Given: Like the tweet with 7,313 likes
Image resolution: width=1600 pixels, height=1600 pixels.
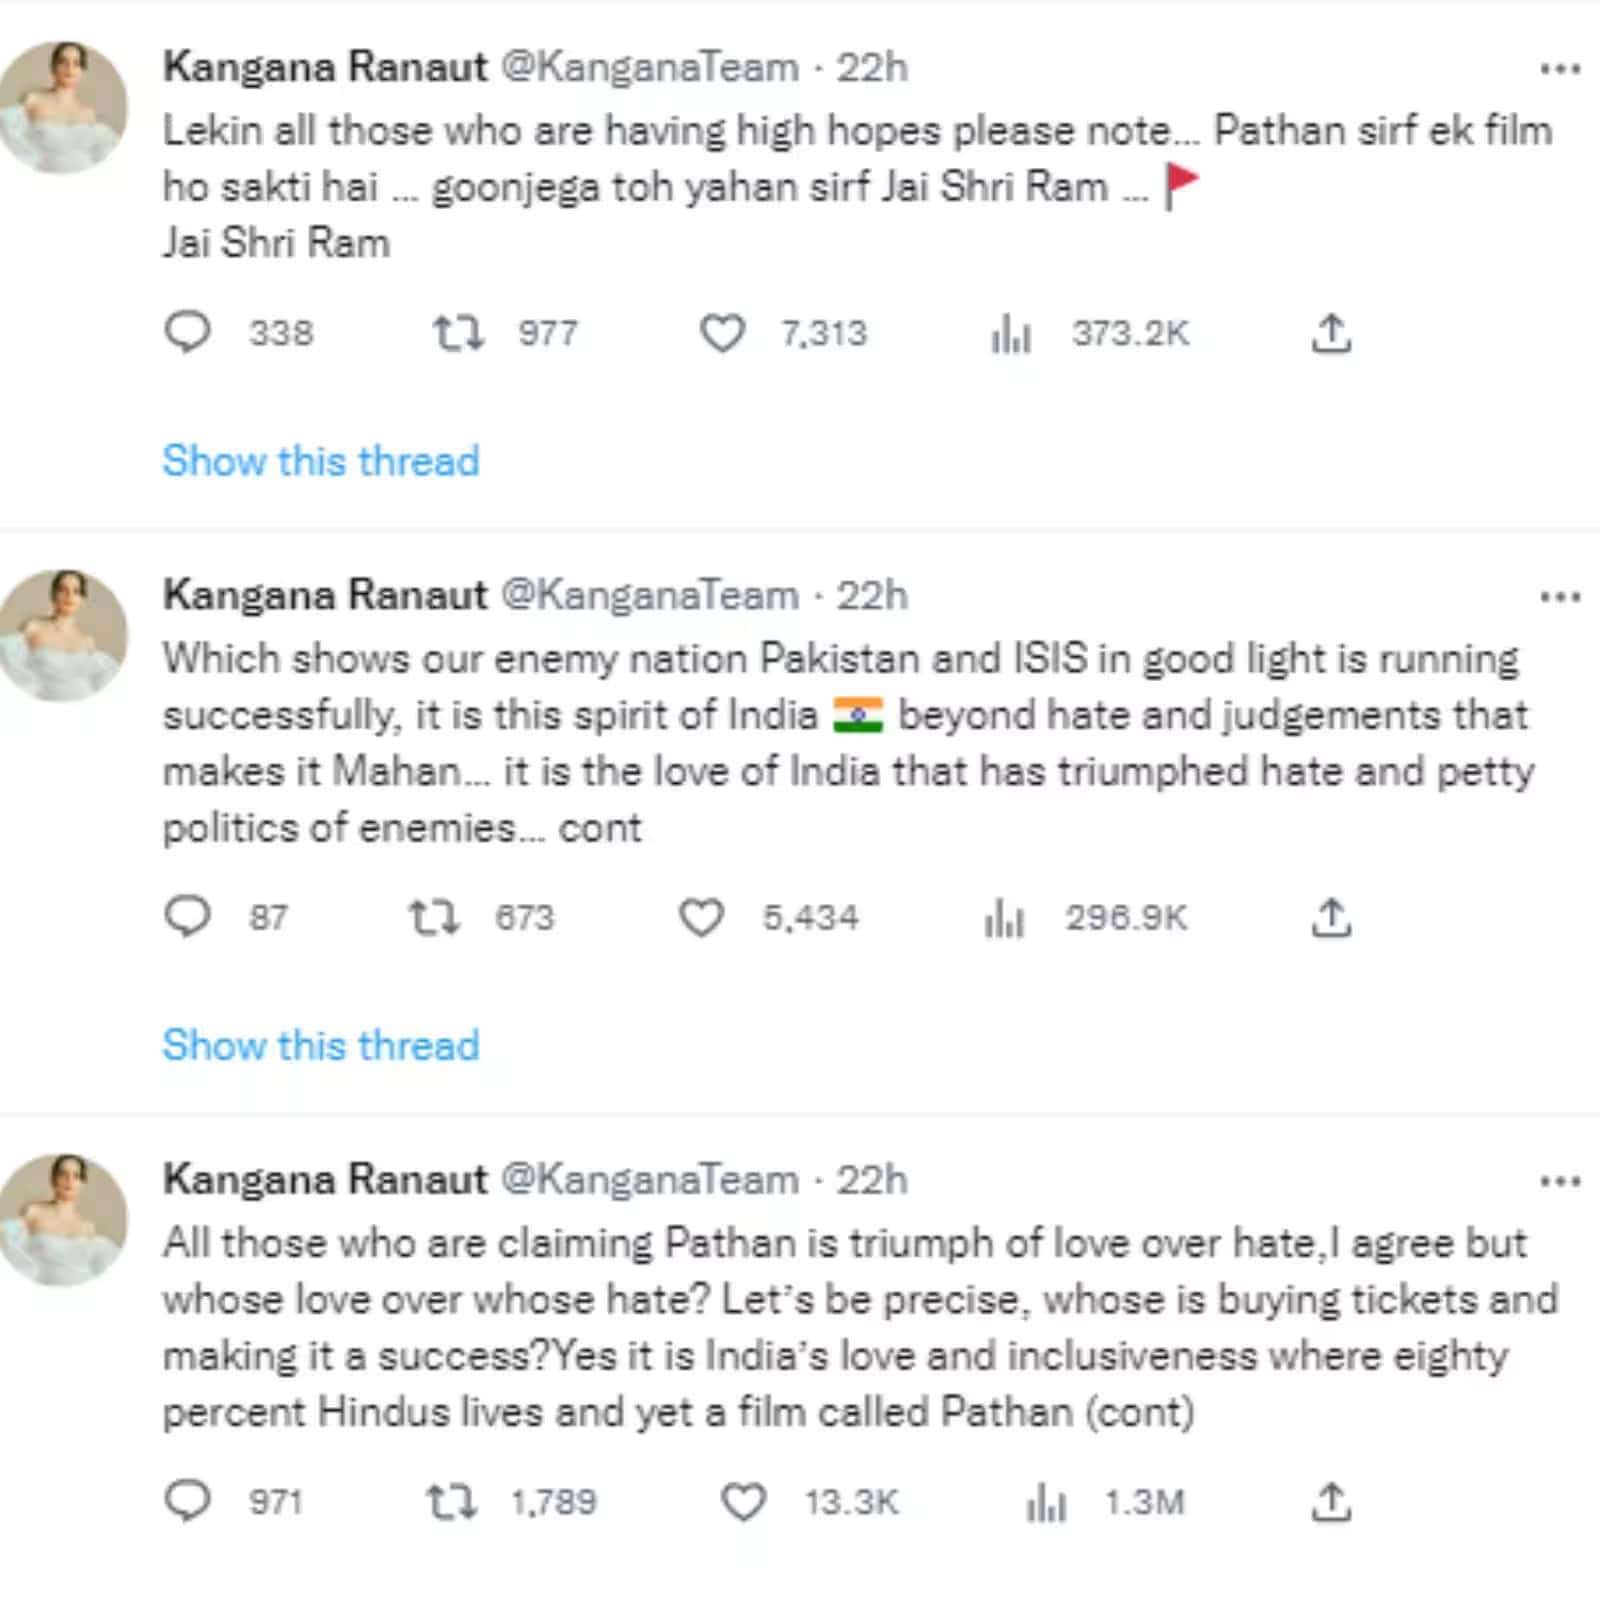Looking at the screenshot, I should (x=722, y=333).
